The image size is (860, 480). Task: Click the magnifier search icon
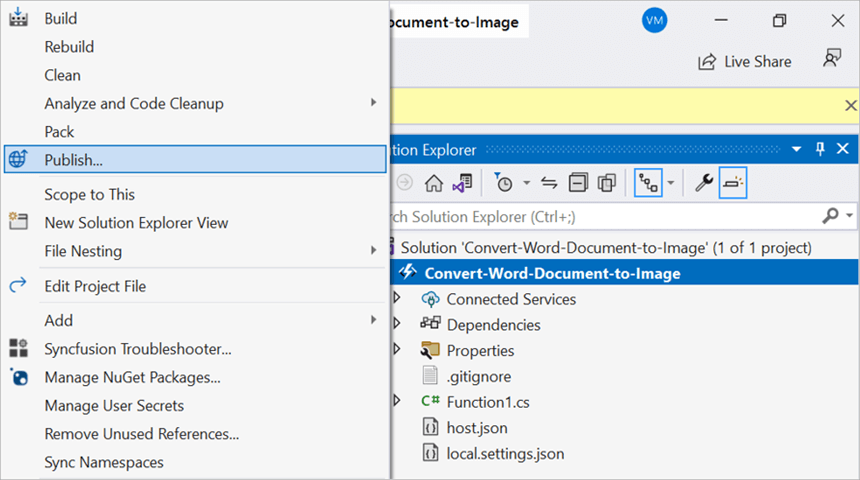830,216
